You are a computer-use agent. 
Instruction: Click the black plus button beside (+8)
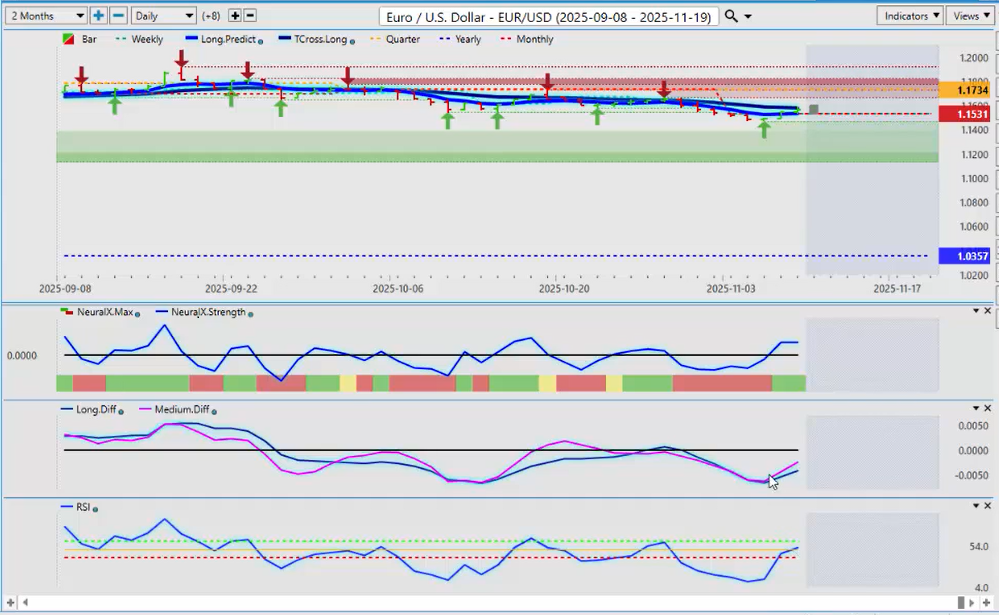click(235, 16)
